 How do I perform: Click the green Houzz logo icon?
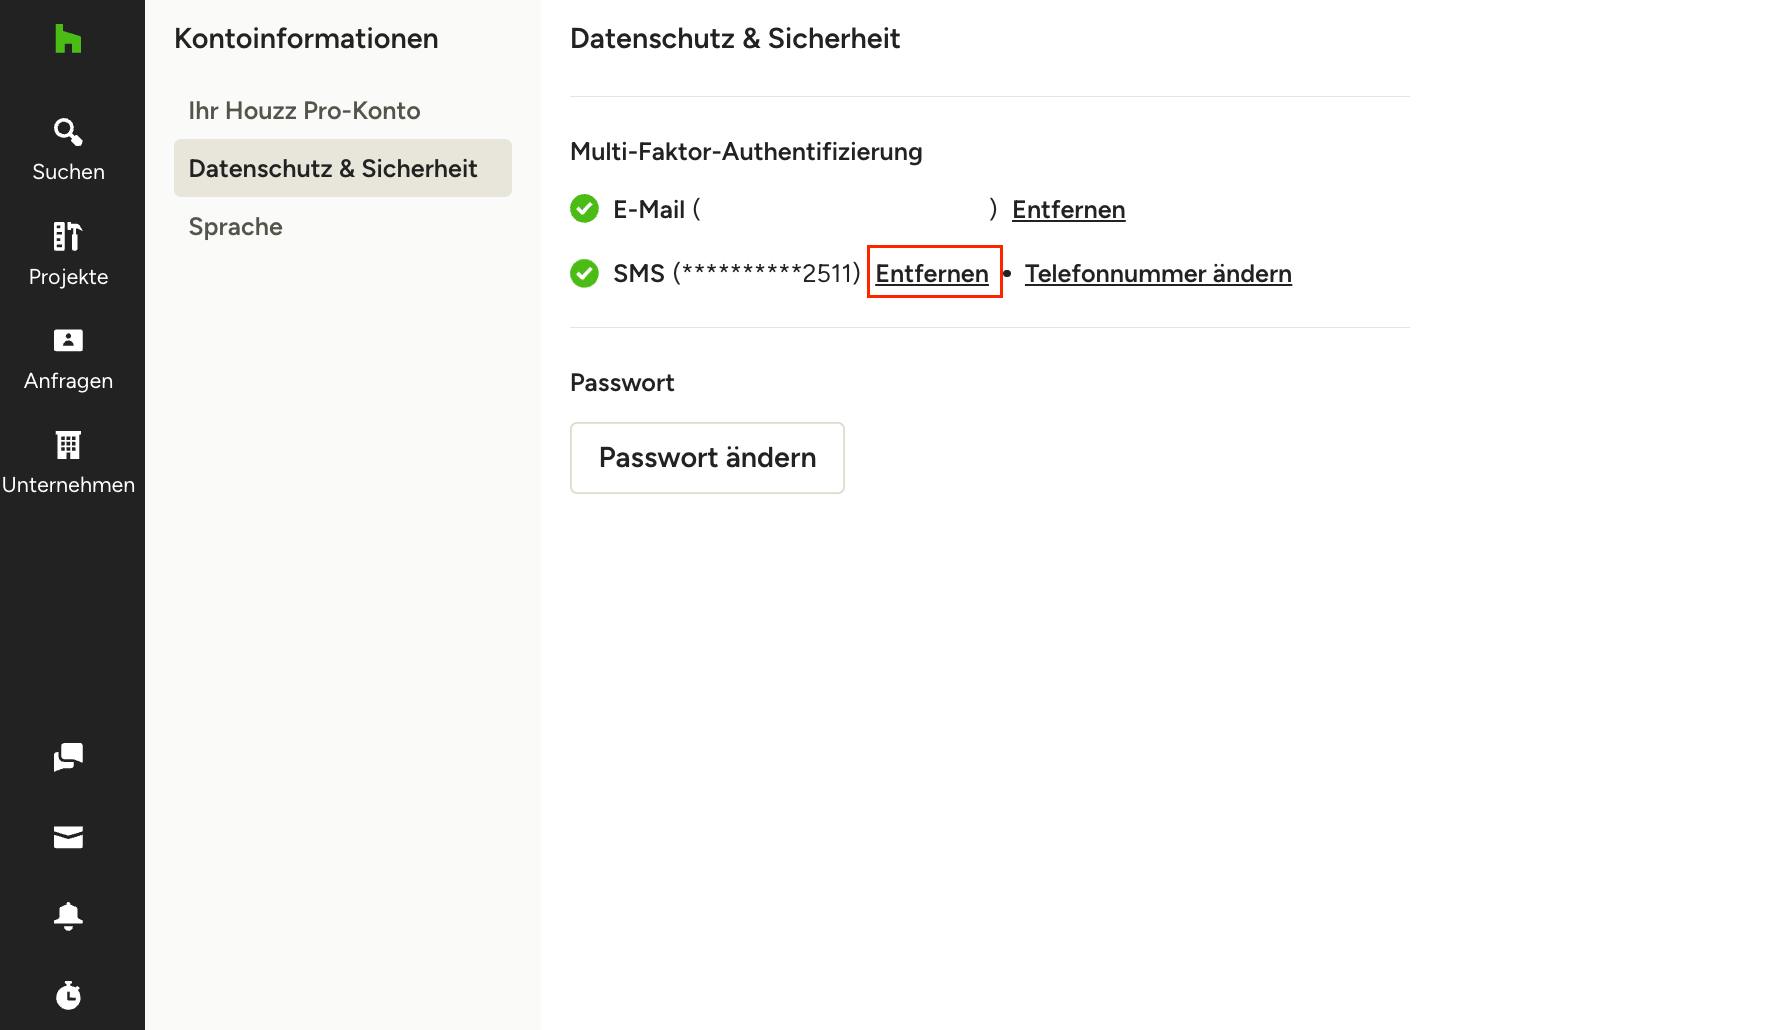click(x=68, y=39)
